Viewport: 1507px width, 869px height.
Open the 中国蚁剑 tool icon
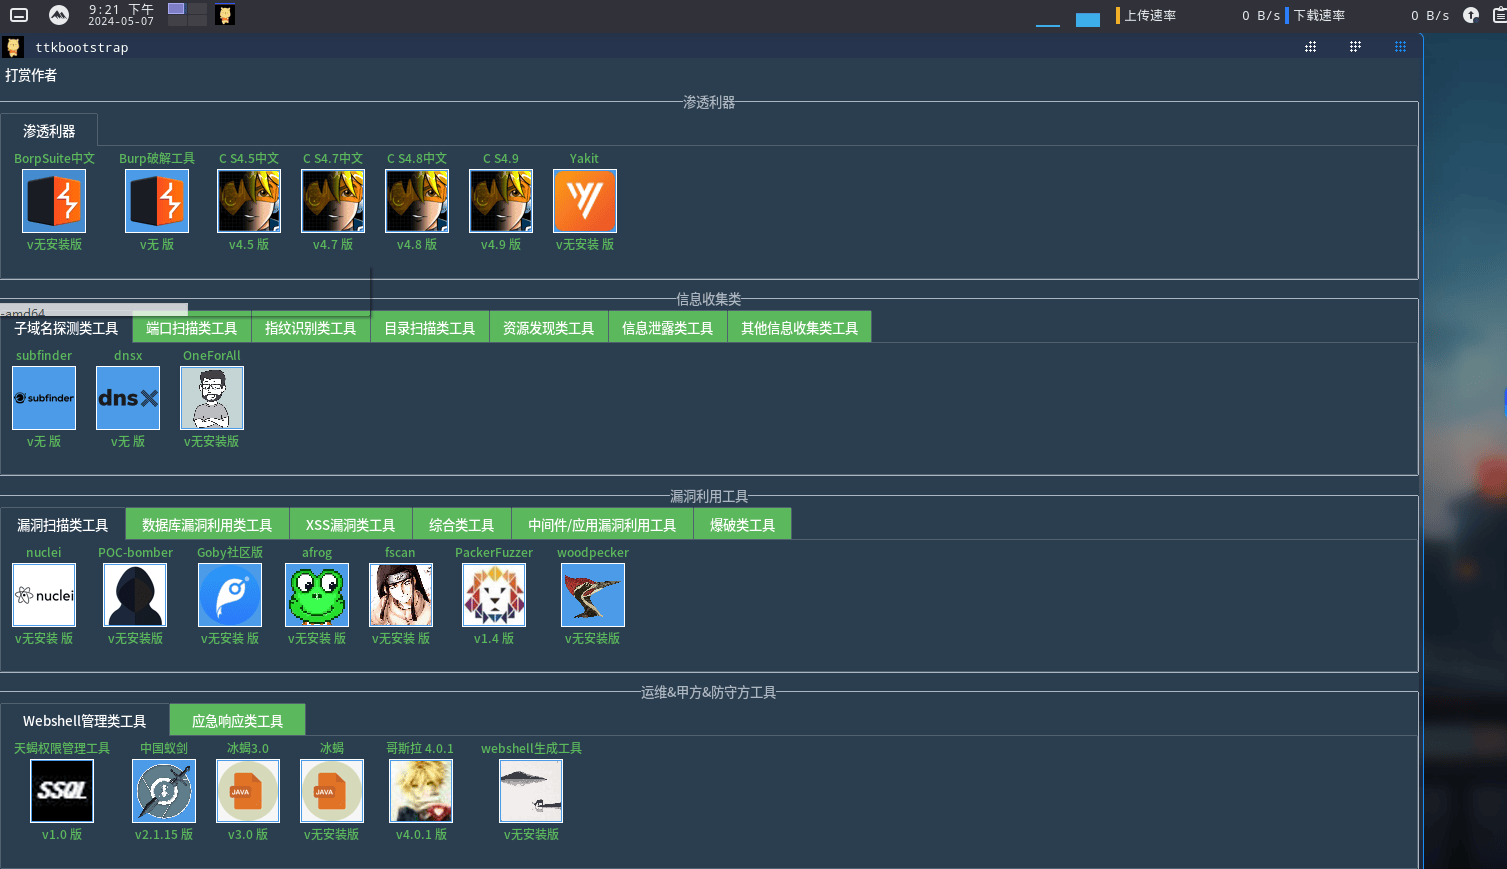pos(164,791)
